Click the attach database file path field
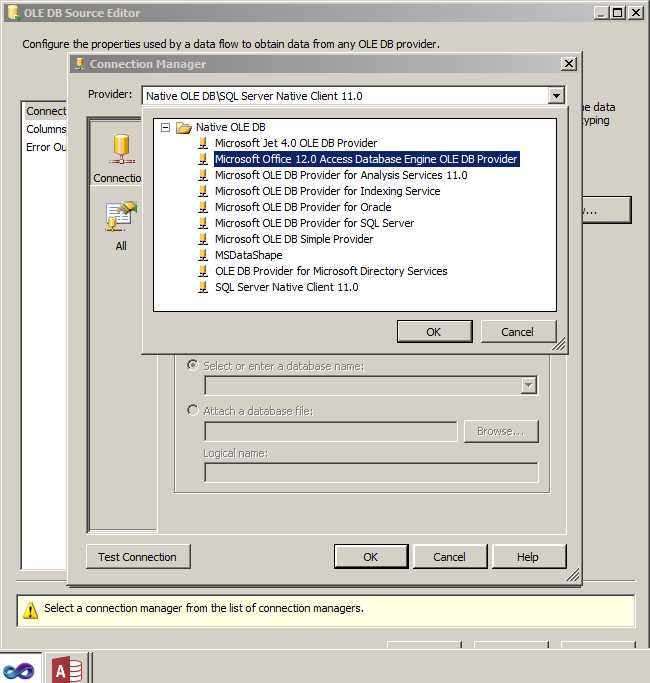Screen dimensions: 650x683 point(331,431)
